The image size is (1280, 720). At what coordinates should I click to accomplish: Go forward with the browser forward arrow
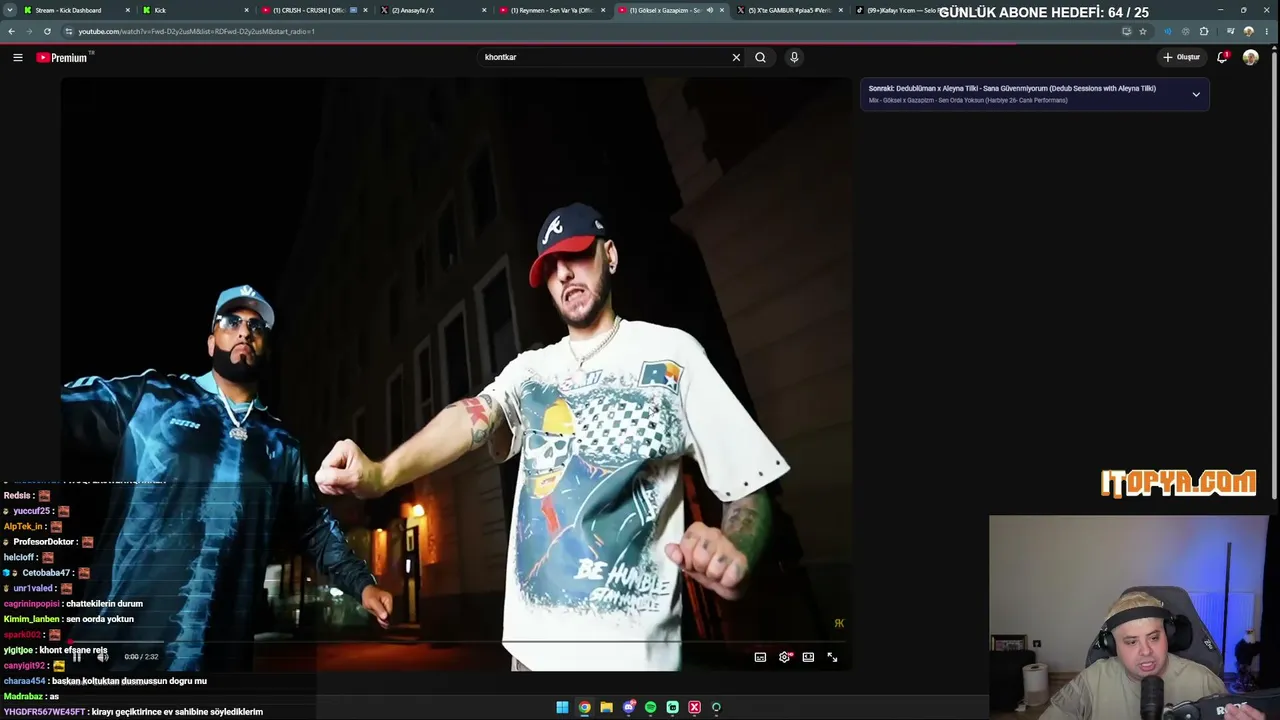pyautogui.click(x=28, y=31)
